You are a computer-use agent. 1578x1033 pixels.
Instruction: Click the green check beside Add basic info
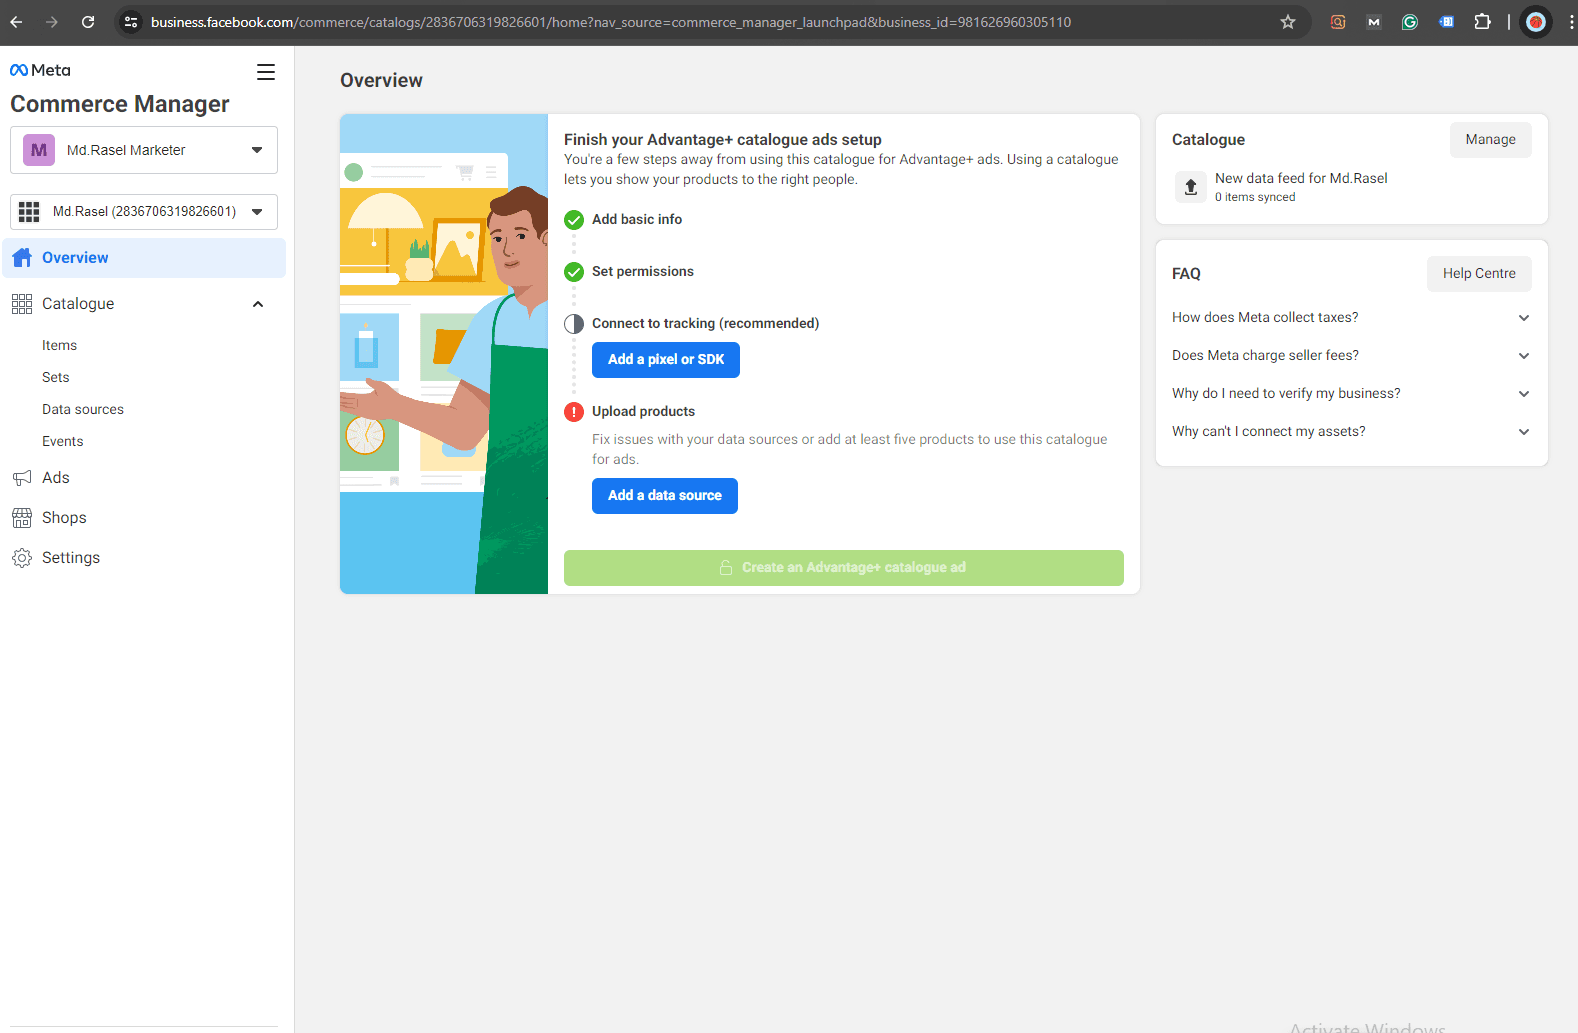[x=574, y=220]
